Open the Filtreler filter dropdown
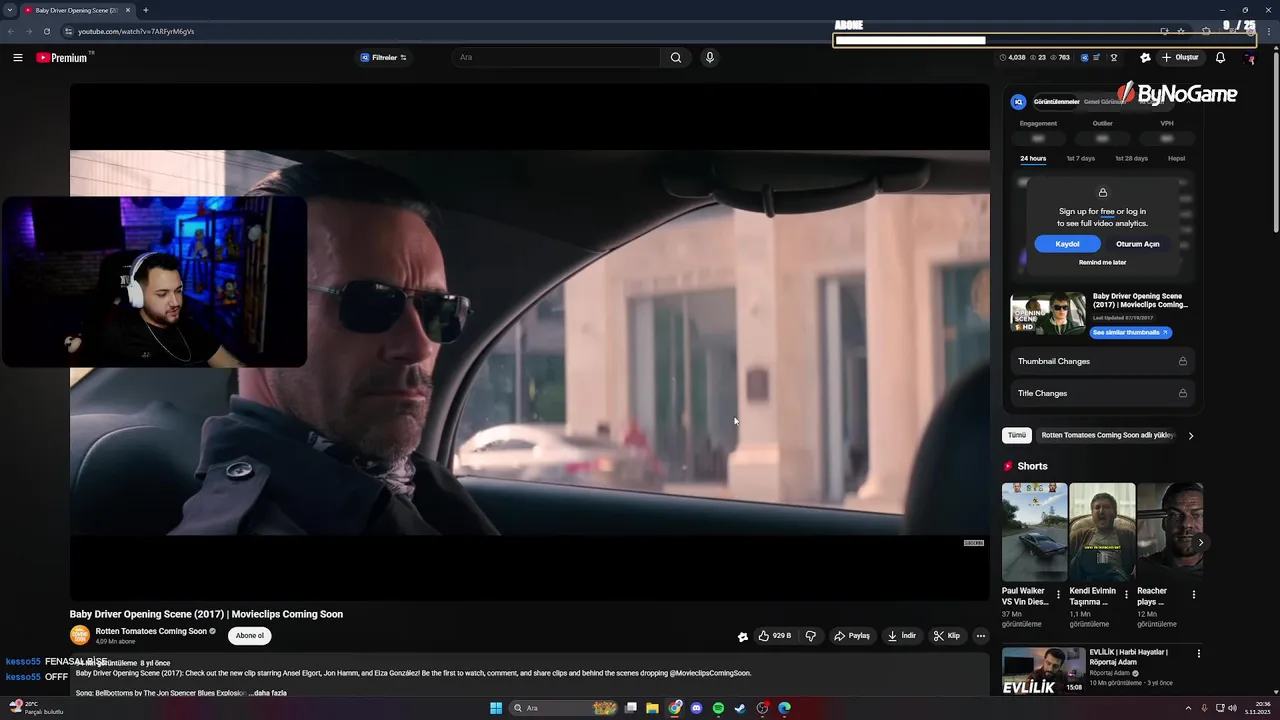 tap(383, 58)
